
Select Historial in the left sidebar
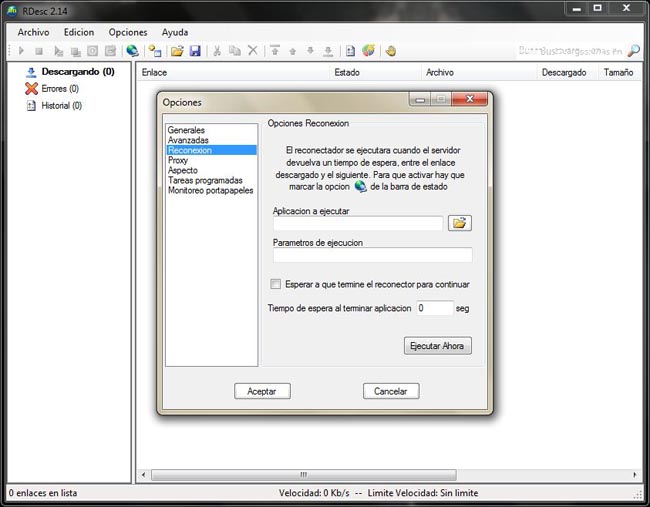coord(61,105)
